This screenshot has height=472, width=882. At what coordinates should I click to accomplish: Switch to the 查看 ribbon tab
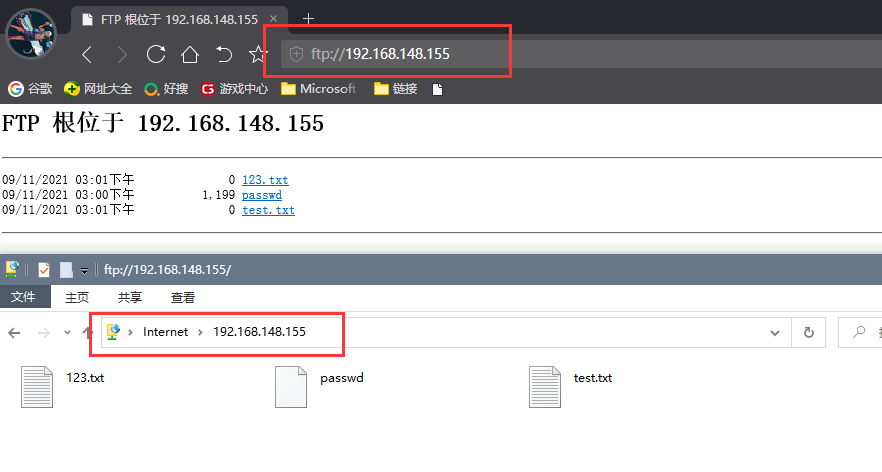tap(183, 297)
